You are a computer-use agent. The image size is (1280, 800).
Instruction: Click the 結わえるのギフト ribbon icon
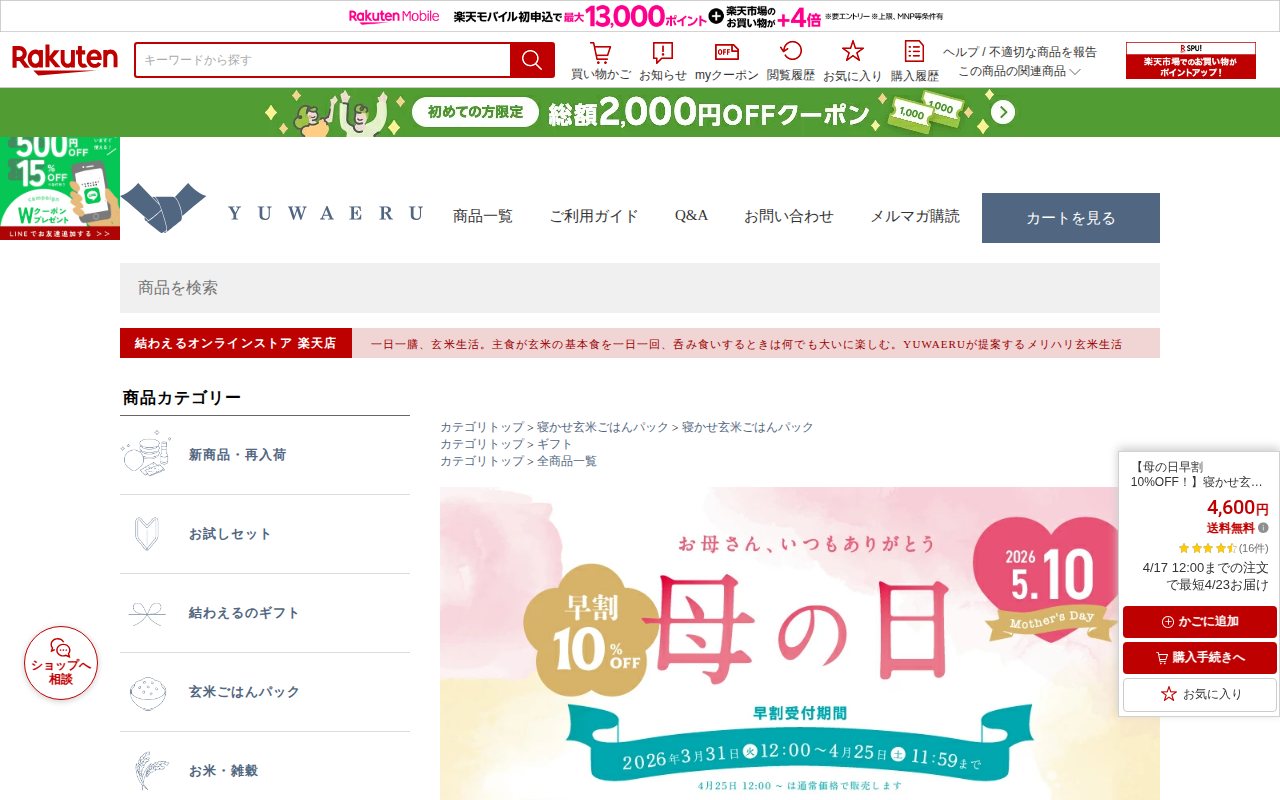[146, 613]
